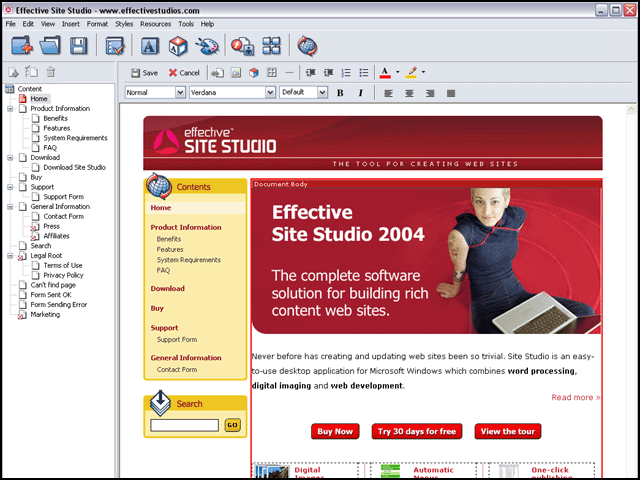Click the insert image icon
This screenshot has width=640, height=480.
[x=236, y=73]
